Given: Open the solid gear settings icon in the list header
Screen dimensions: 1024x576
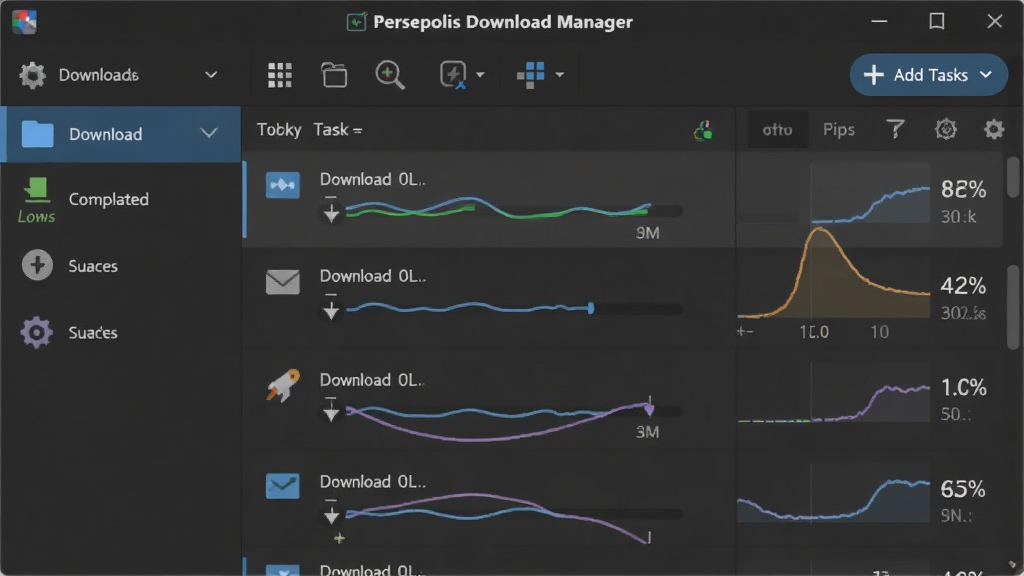Looking at the screenshot, I should click(x=994, y=129).
